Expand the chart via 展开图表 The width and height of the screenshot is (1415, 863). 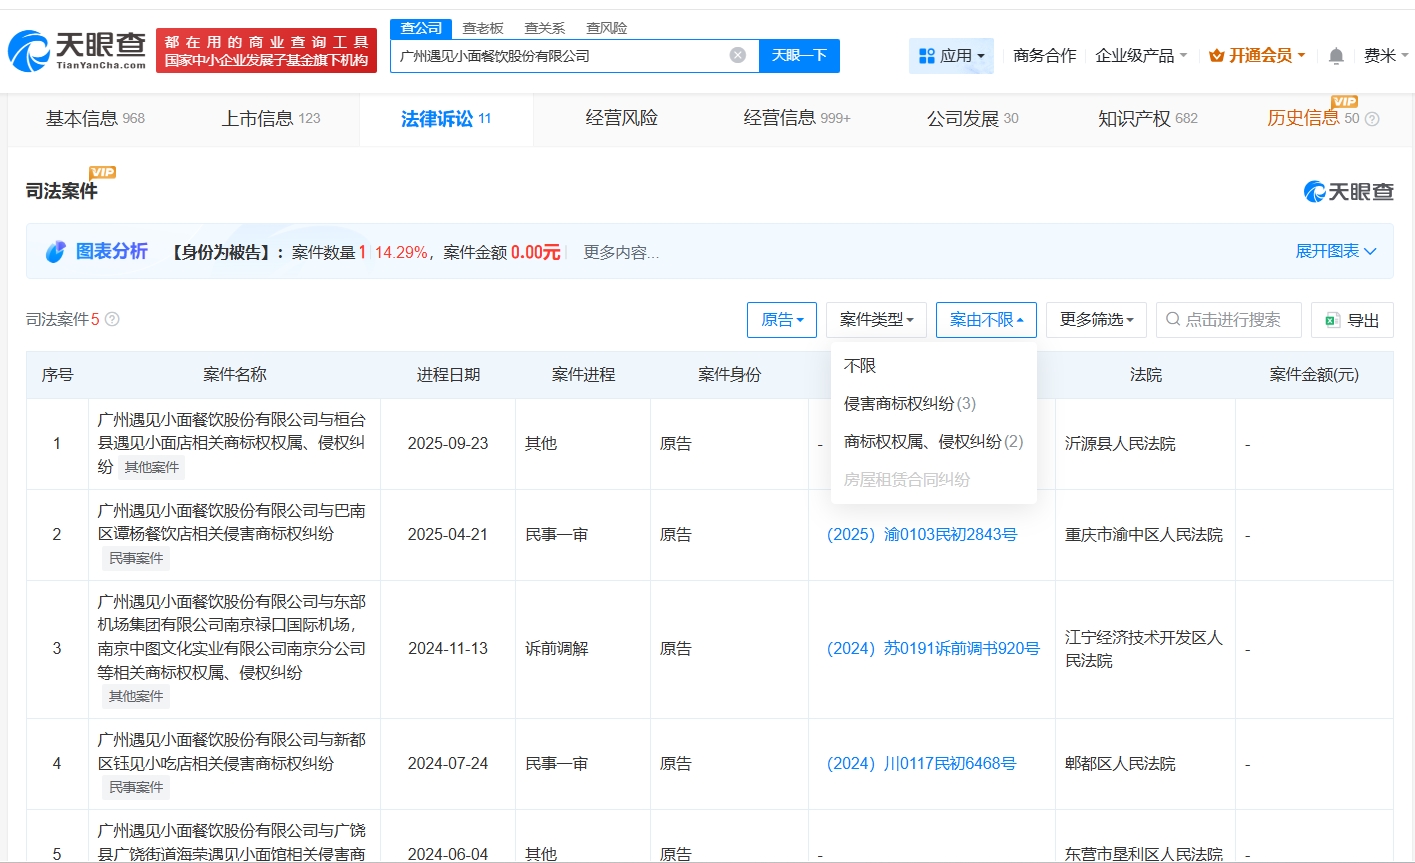pyautogui.click(x=1336, y=251)
